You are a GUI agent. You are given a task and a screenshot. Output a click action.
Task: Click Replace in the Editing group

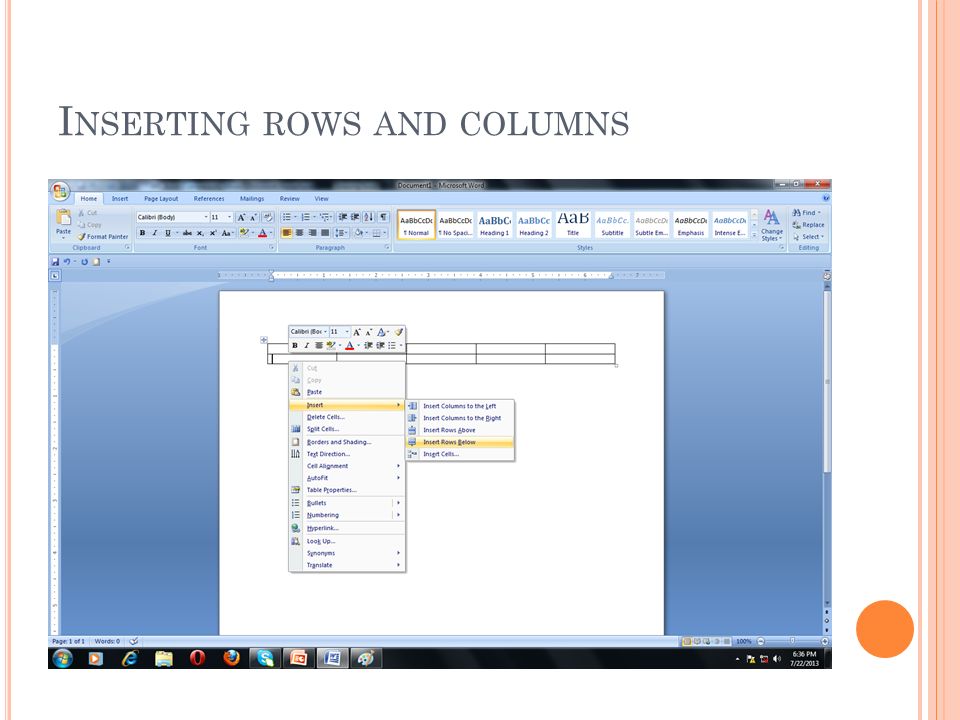tap(808, 225)
